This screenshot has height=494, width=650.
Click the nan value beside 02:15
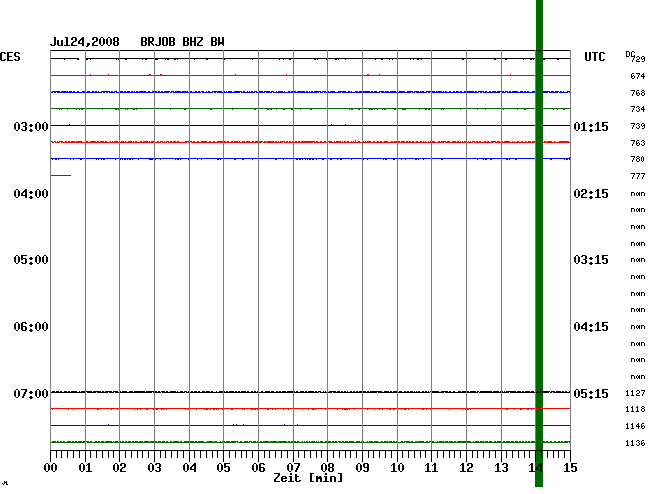[x=638, y=194]
